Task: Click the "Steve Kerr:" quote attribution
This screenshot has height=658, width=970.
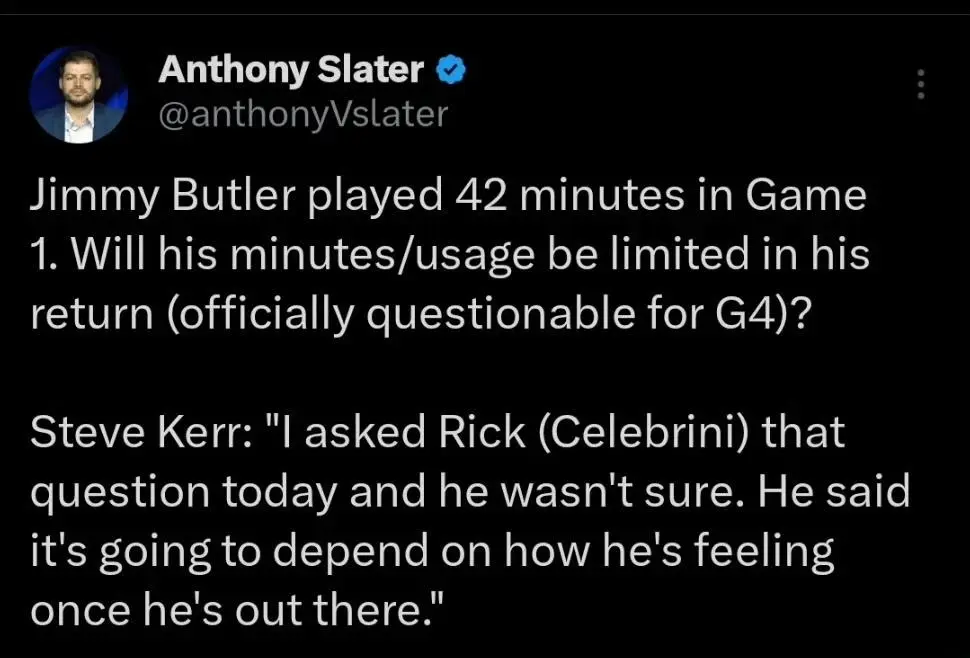Action: (x=141, y=433)
